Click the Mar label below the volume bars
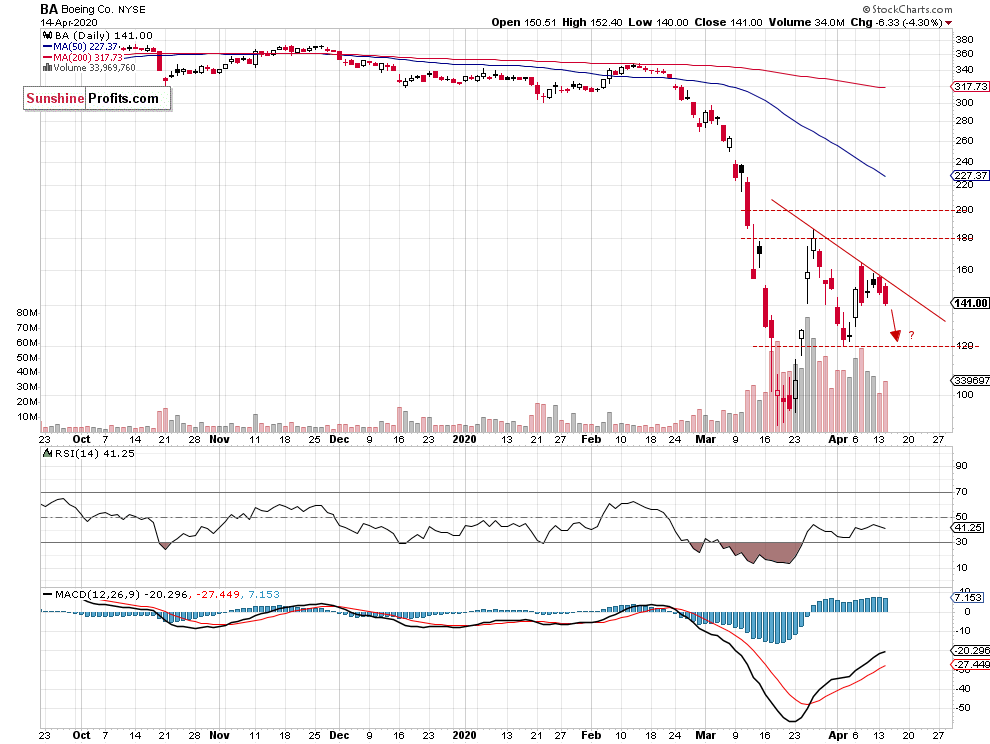The image size is (990, 744). 705,439
